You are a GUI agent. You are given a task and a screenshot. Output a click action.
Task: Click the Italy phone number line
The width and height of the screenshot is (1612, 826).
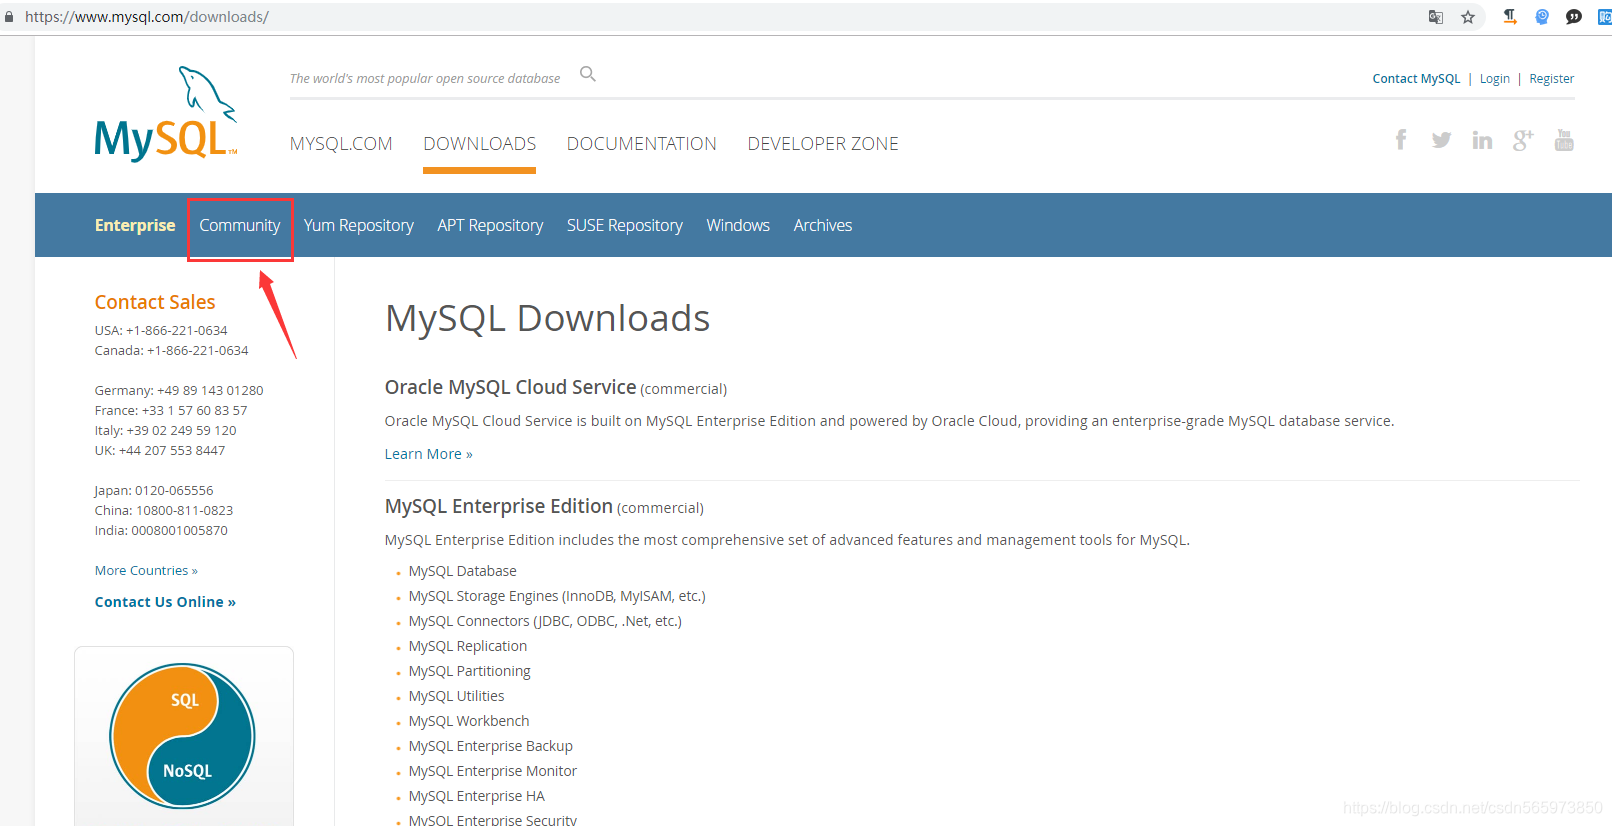166,430
